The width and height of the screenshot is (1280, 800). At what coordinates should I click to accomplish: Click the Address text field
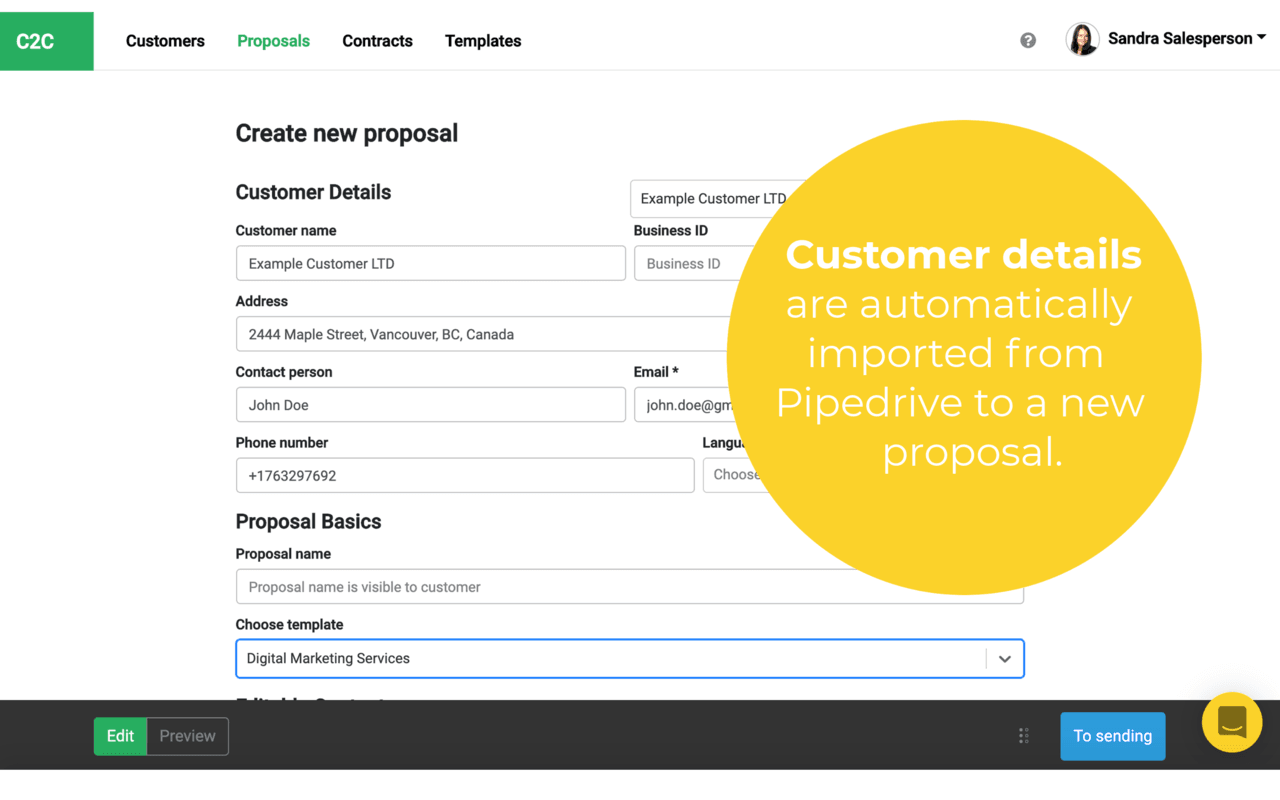point(480,335)
